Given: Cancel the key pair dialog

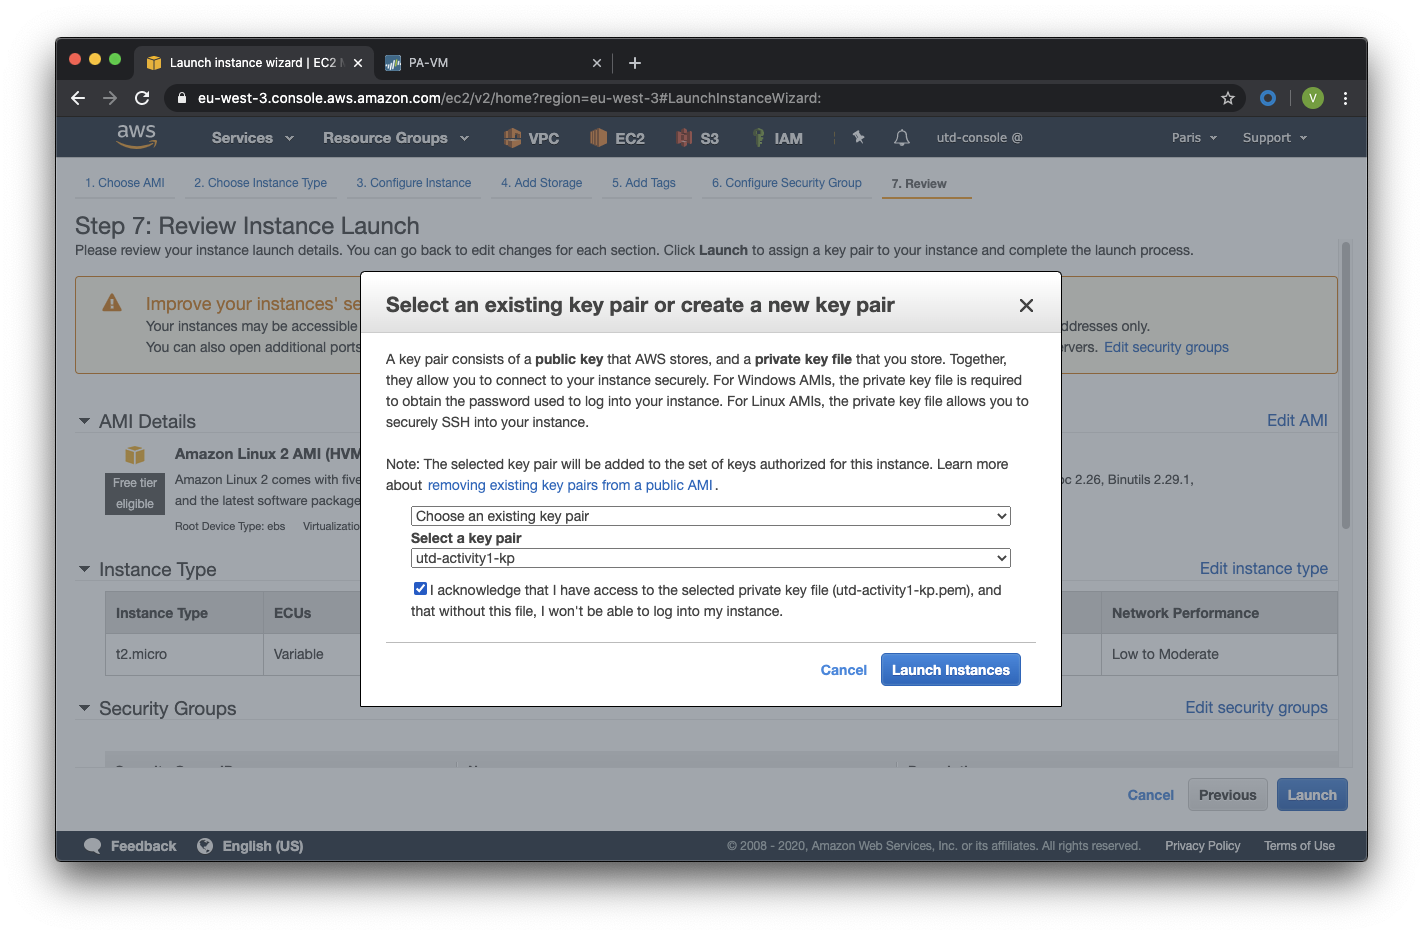Looking at the screenshot, I should tap(844, 670).
